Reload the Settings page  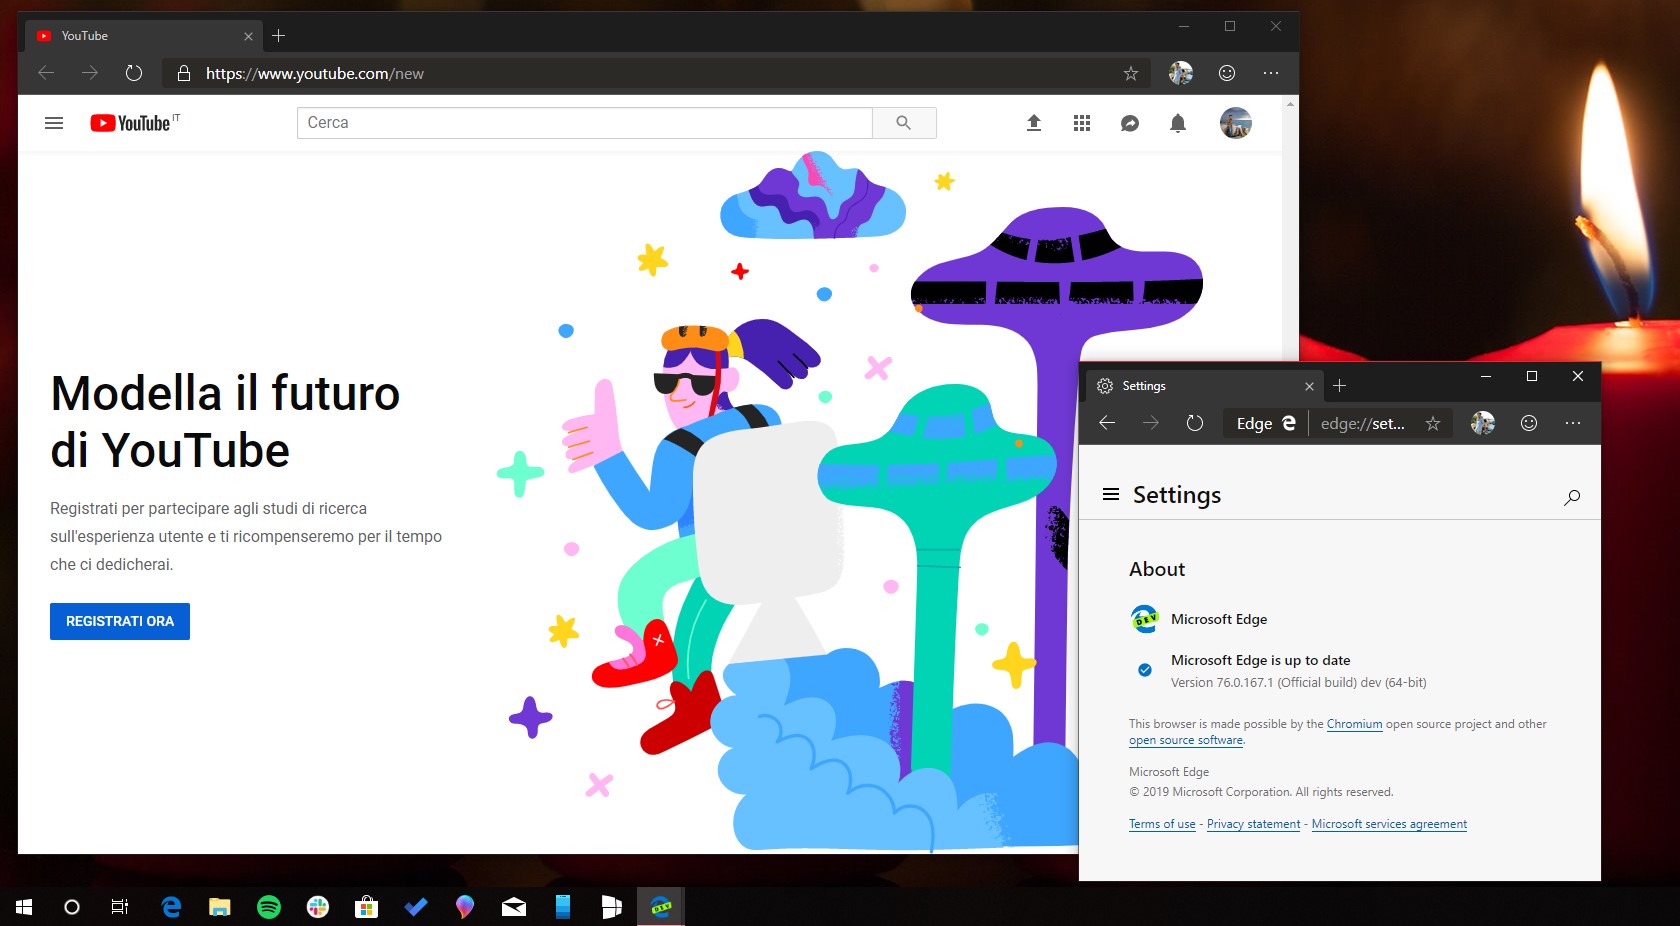point(1195,423)
